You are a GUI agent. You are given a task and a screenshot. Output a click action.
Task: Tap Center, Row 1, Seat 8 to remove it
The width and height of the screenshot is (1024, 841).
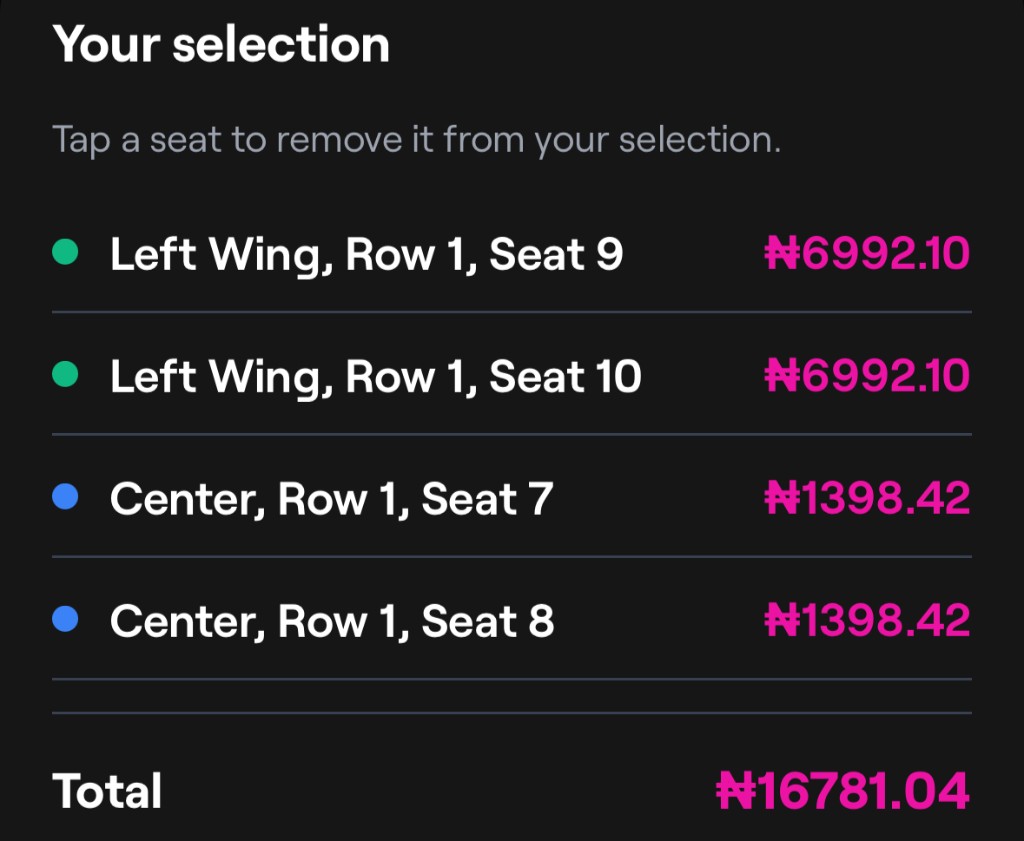[x=331, y=620]
